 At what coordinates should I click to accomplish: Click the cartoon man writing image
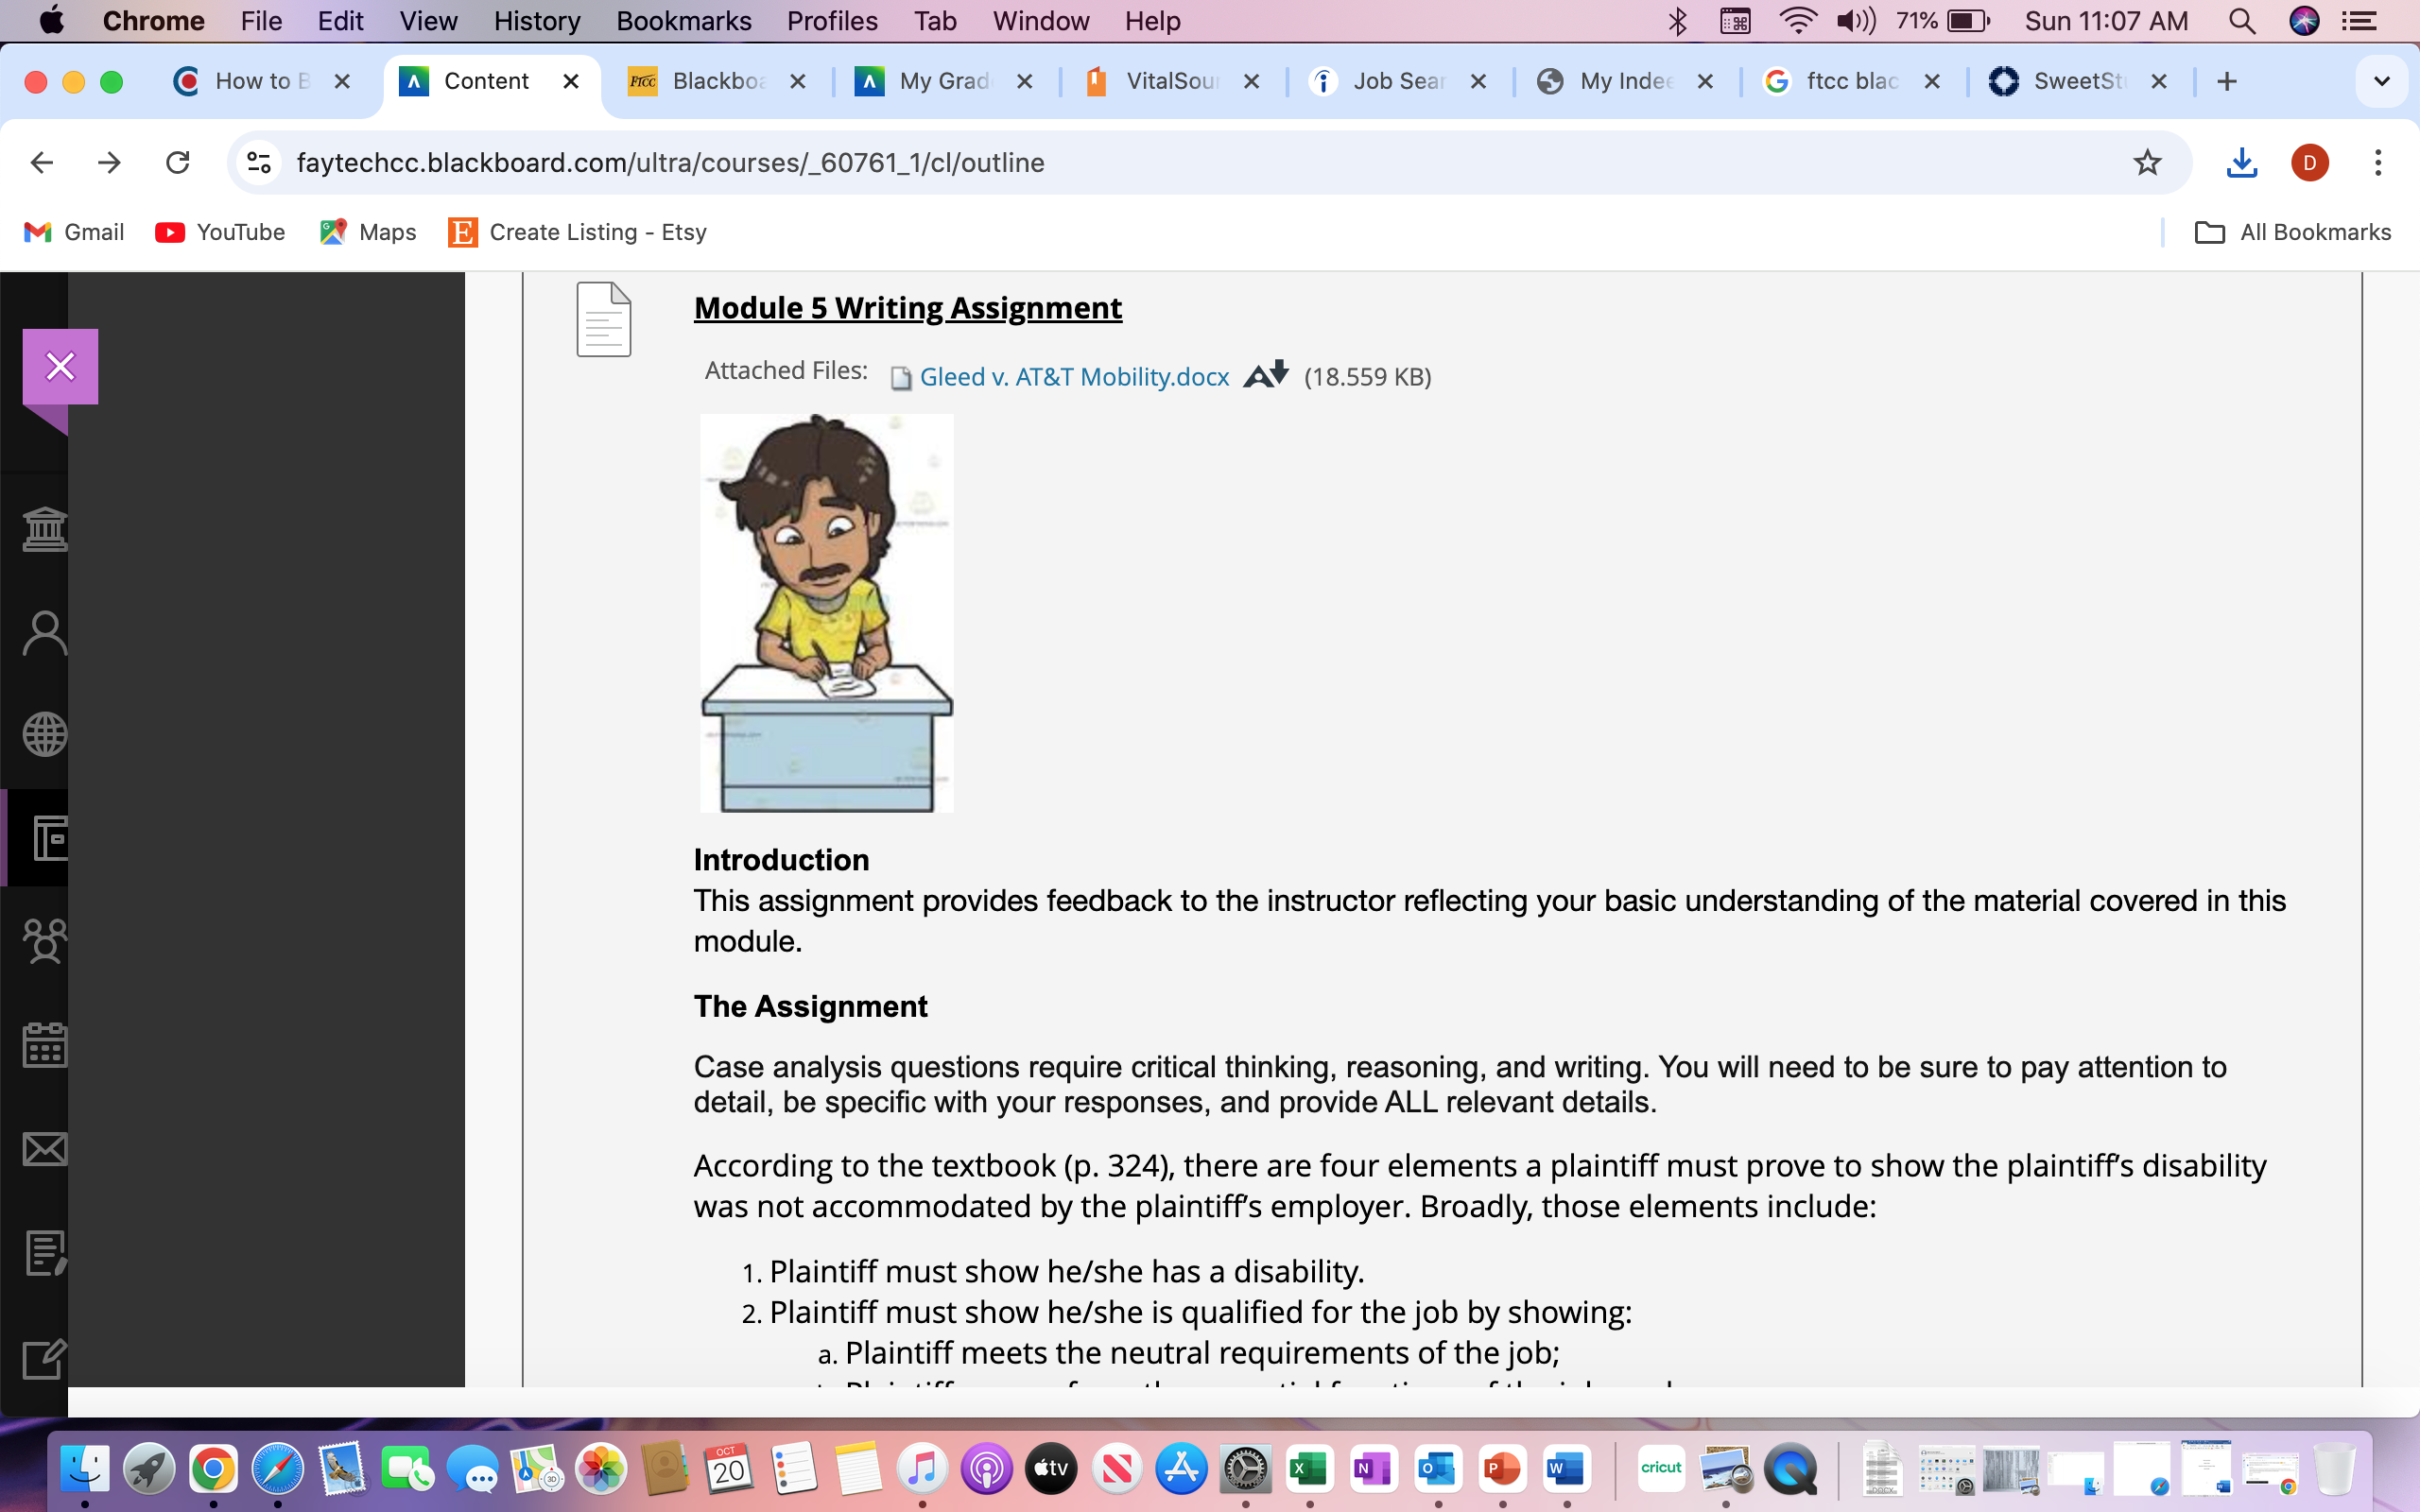(x=826, y=612)
